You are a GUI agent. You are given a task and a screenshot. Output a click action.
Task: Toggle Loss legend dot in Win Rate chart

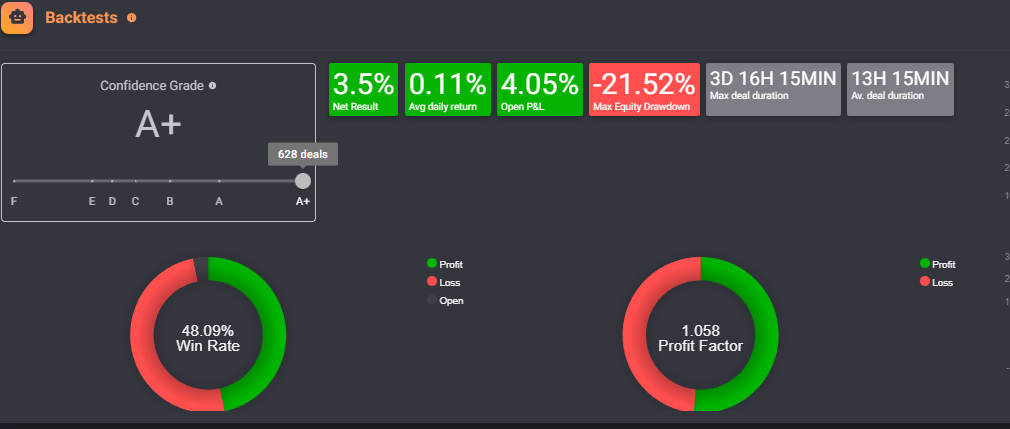432,282
